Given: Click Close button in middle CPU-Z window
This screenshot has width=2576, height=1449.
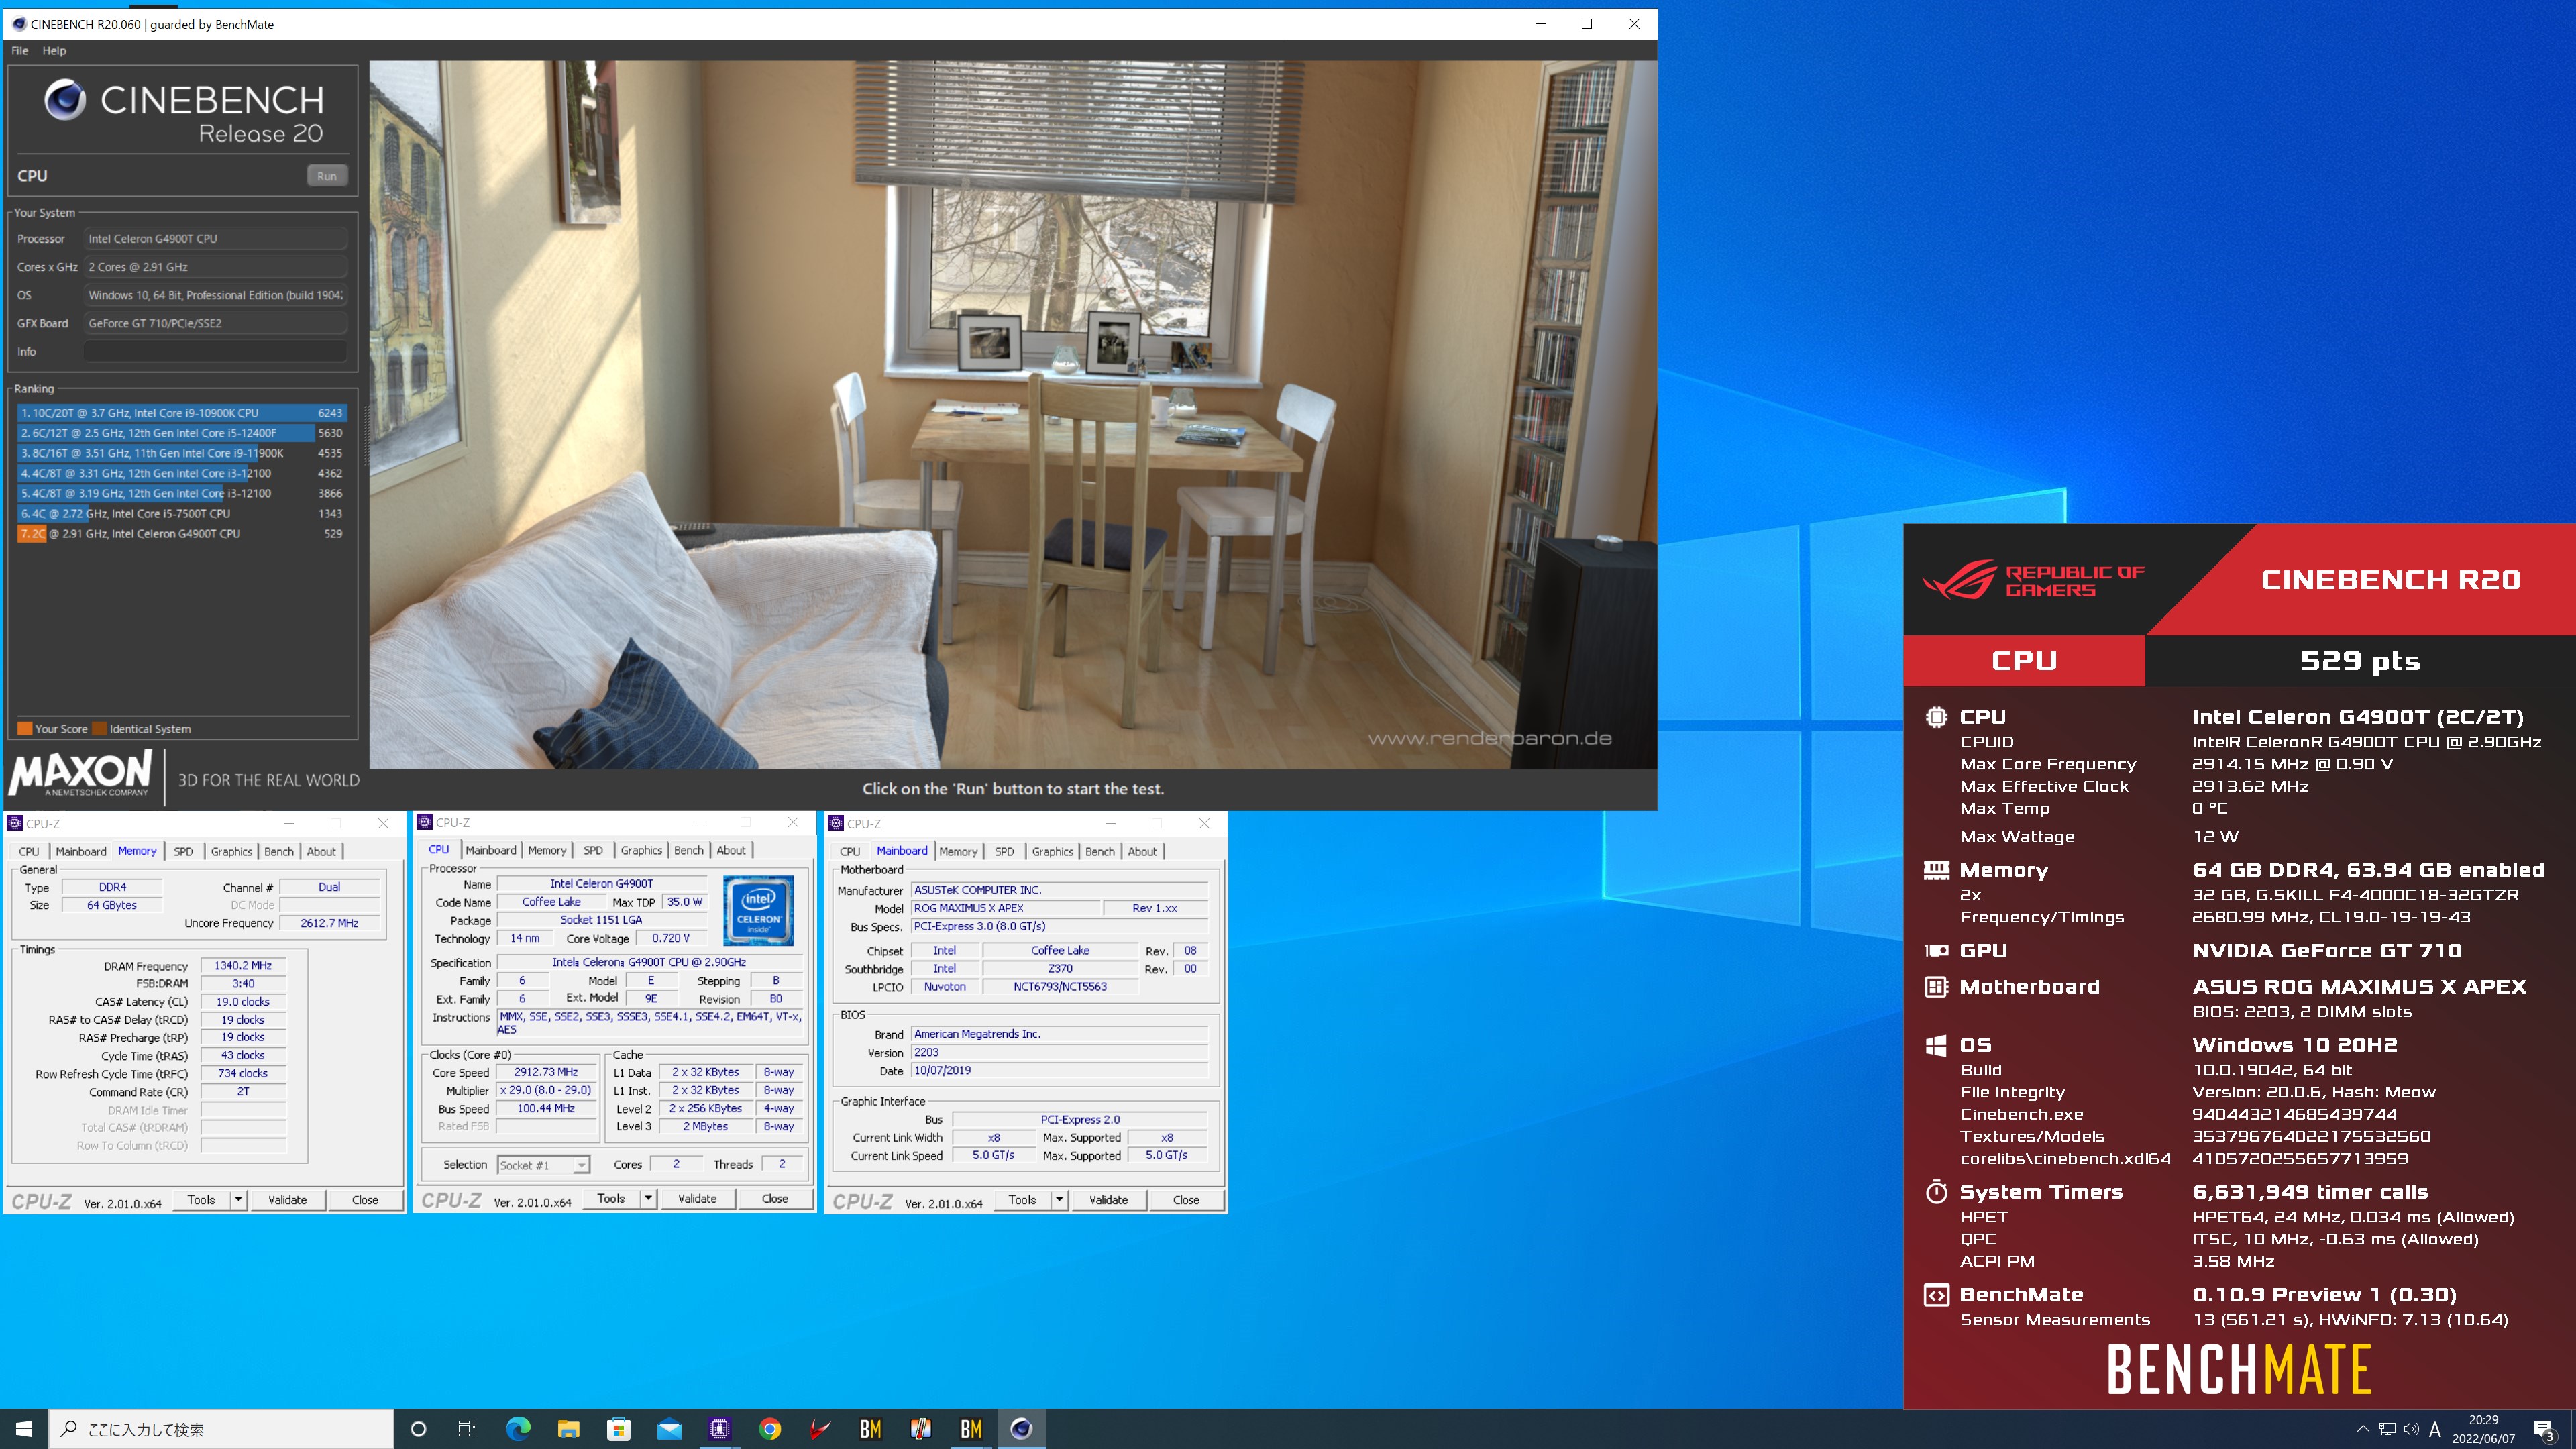Looking at the screenshot, I should point(775,1199).
